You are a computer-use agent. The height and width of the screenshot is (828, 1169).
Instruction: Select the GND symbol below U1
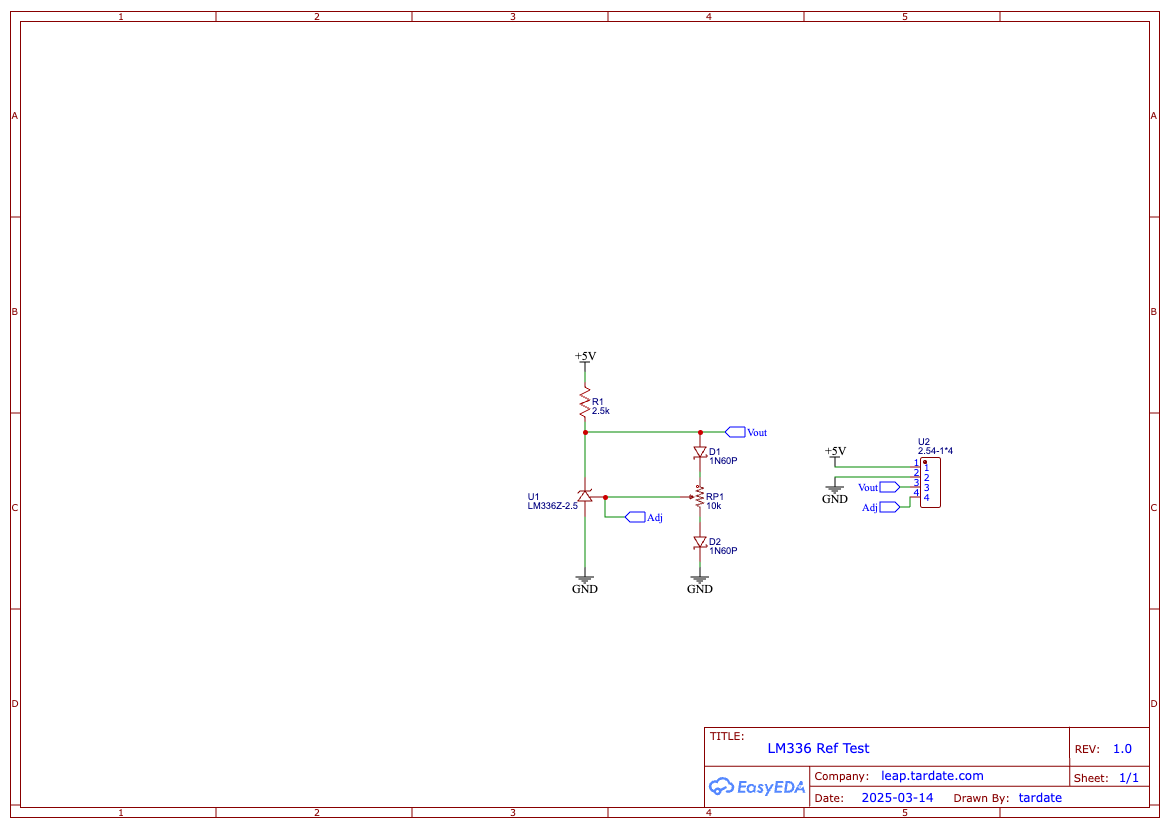click(585, 580)
